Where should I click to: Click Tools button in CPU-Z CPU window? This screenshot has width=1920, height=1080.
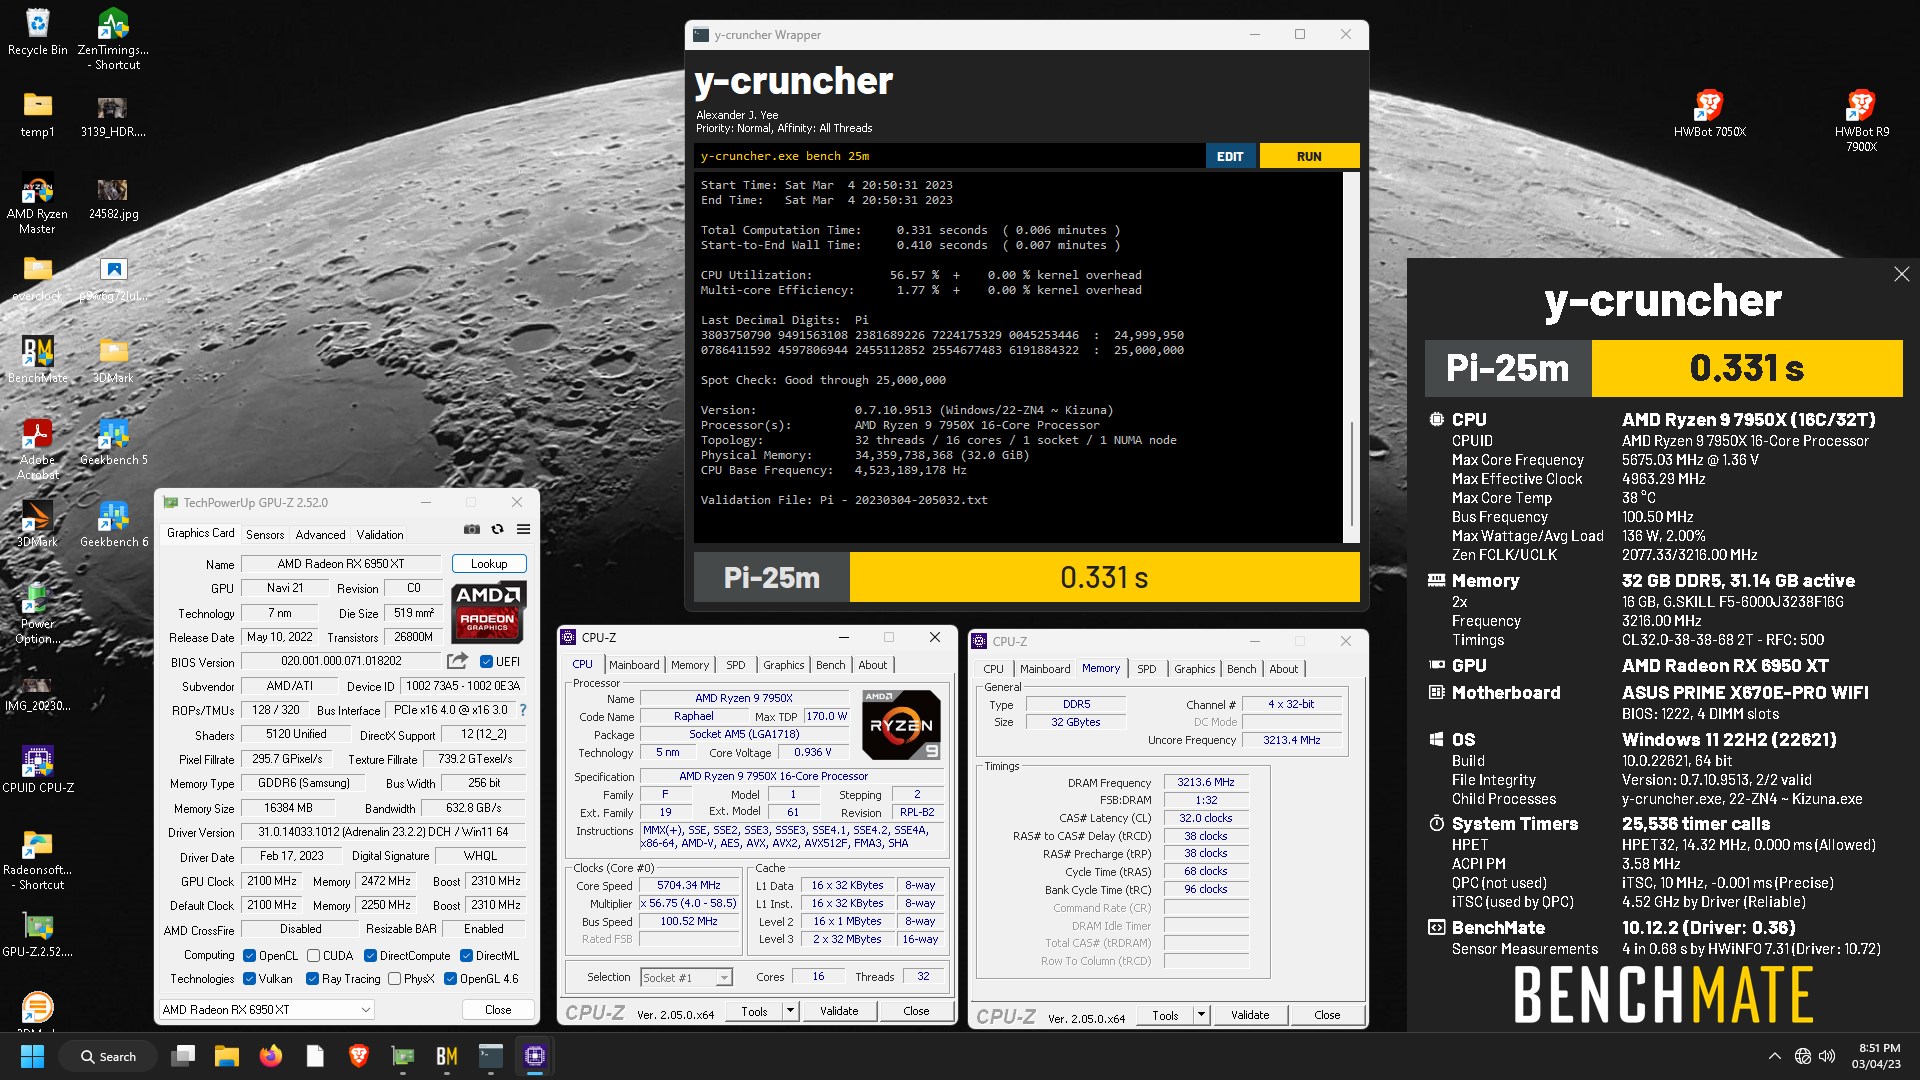point(754,1011)
